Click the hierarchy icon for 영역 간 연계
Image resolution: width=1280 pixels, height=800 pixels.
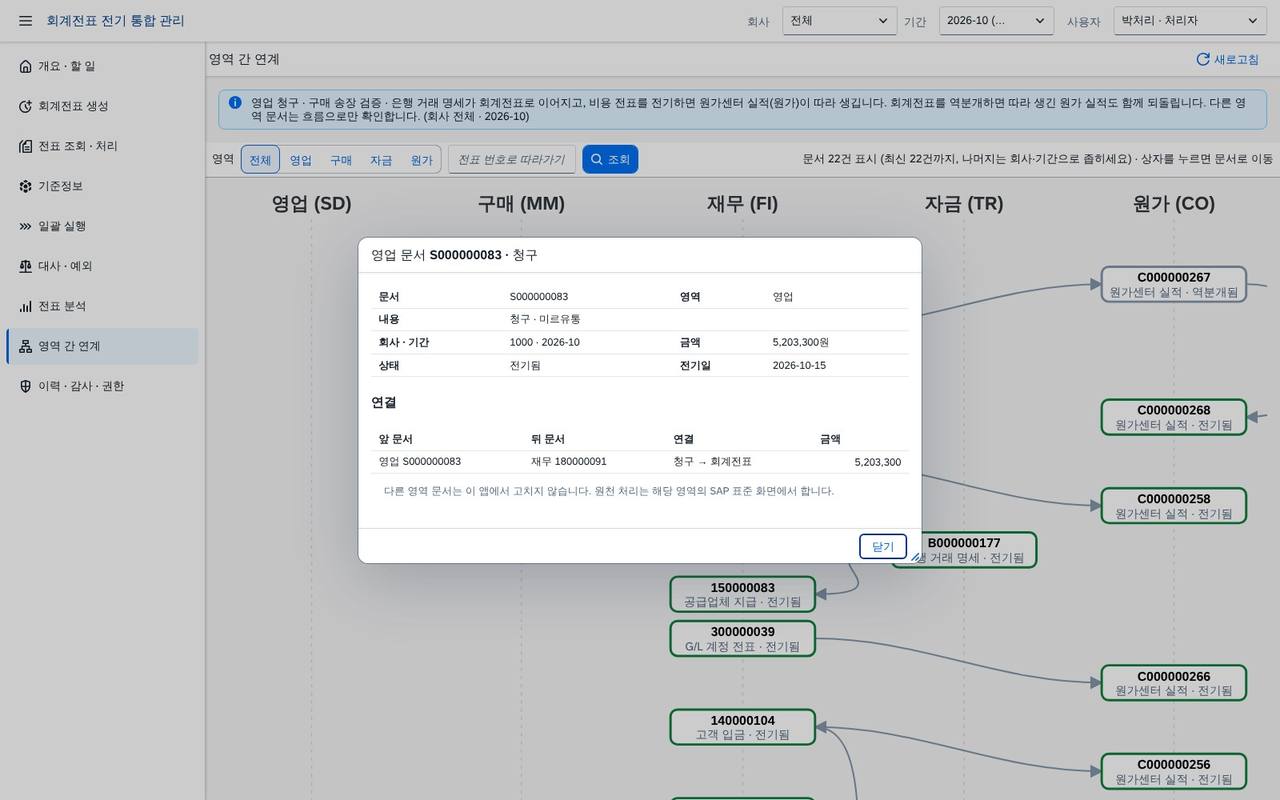point(25,346)
